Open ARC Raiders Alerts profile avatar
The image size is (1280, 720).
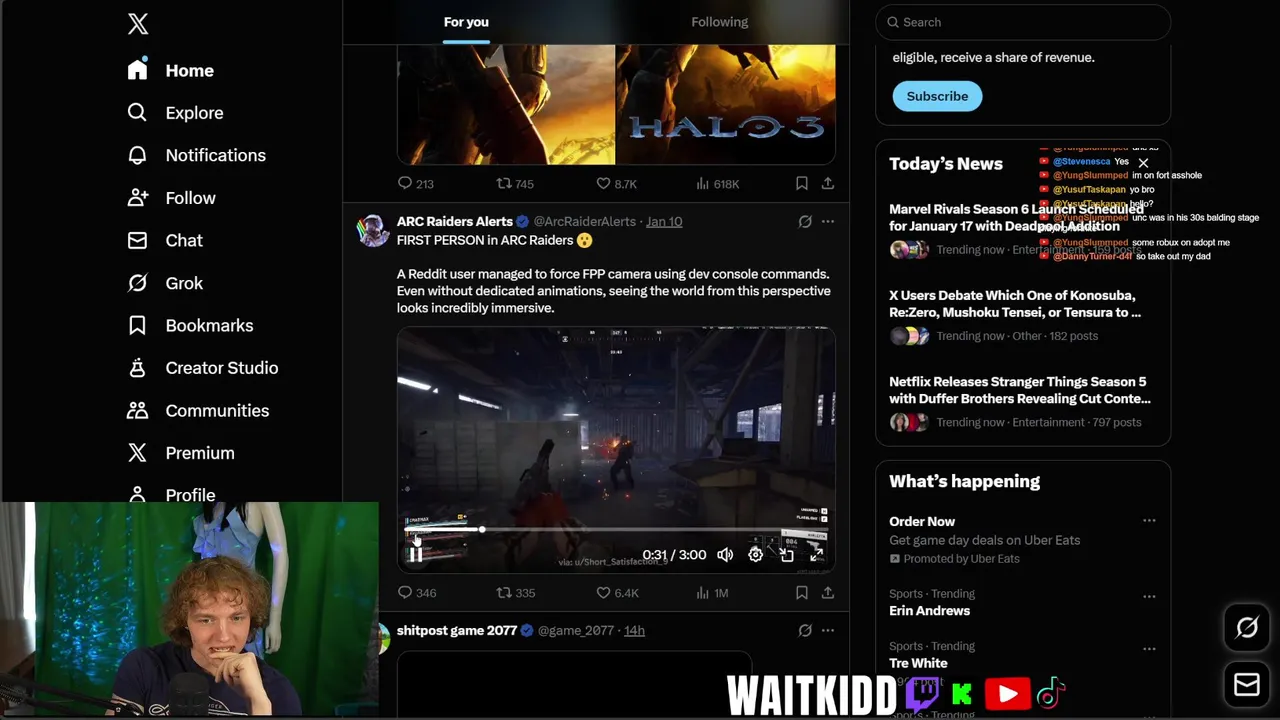pyautogui.click(x=374, y=230)
